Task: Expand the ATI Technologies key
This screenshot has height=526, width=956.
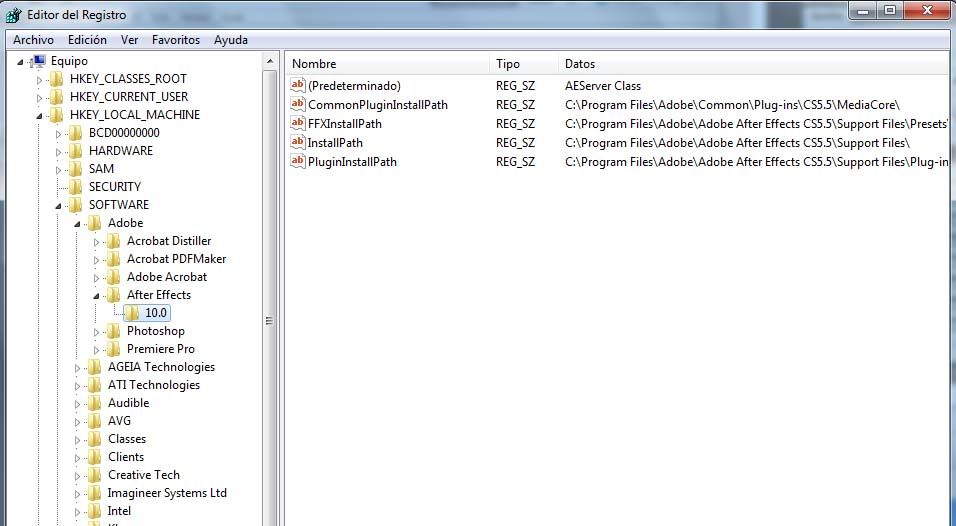Action: pos(77,386)
